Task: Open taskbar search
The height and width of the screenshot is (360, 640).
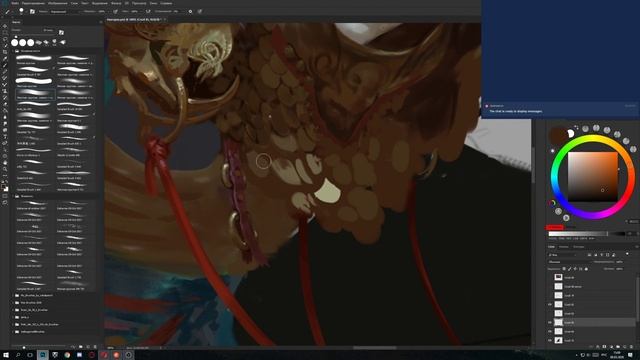Action: 18,355
